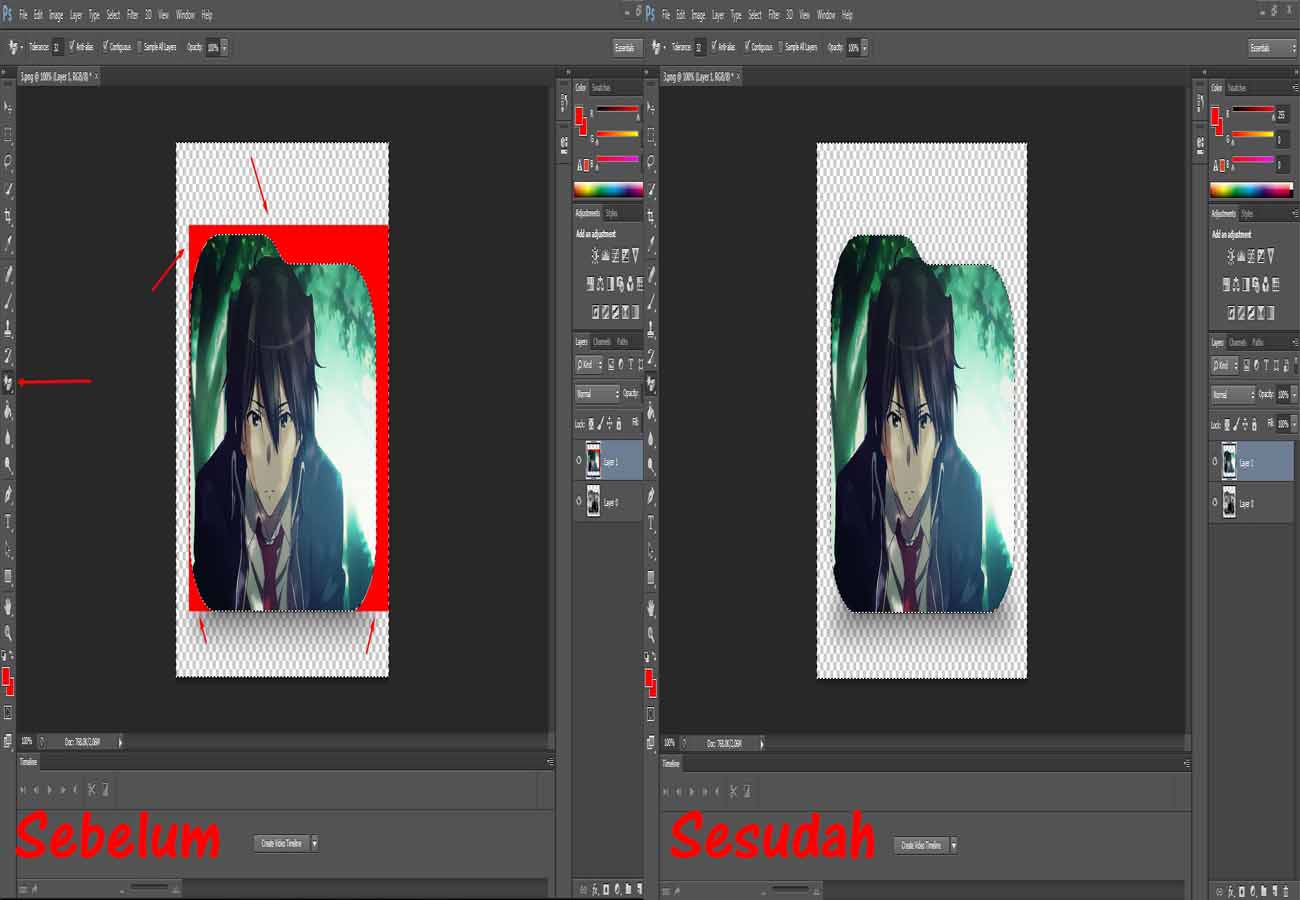Adjust the R color slider in Sesudah window

pyautogui.click(x=1253, y=109)
